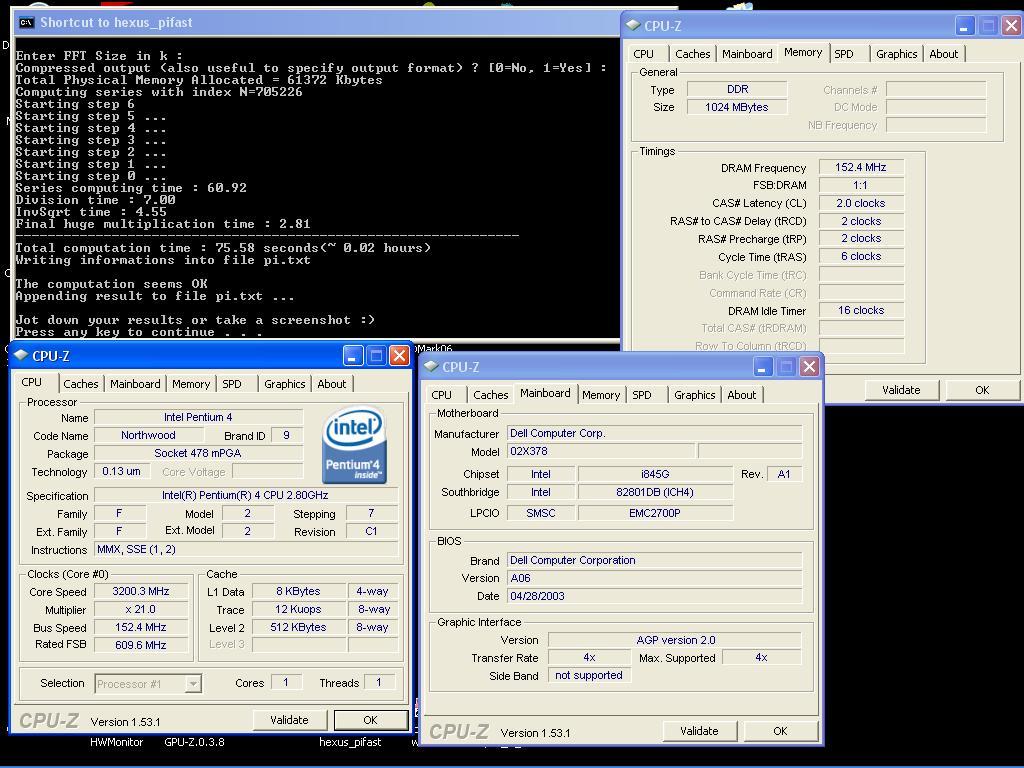Click the Core Speed 3200.3 MHz value

[141, 592]
